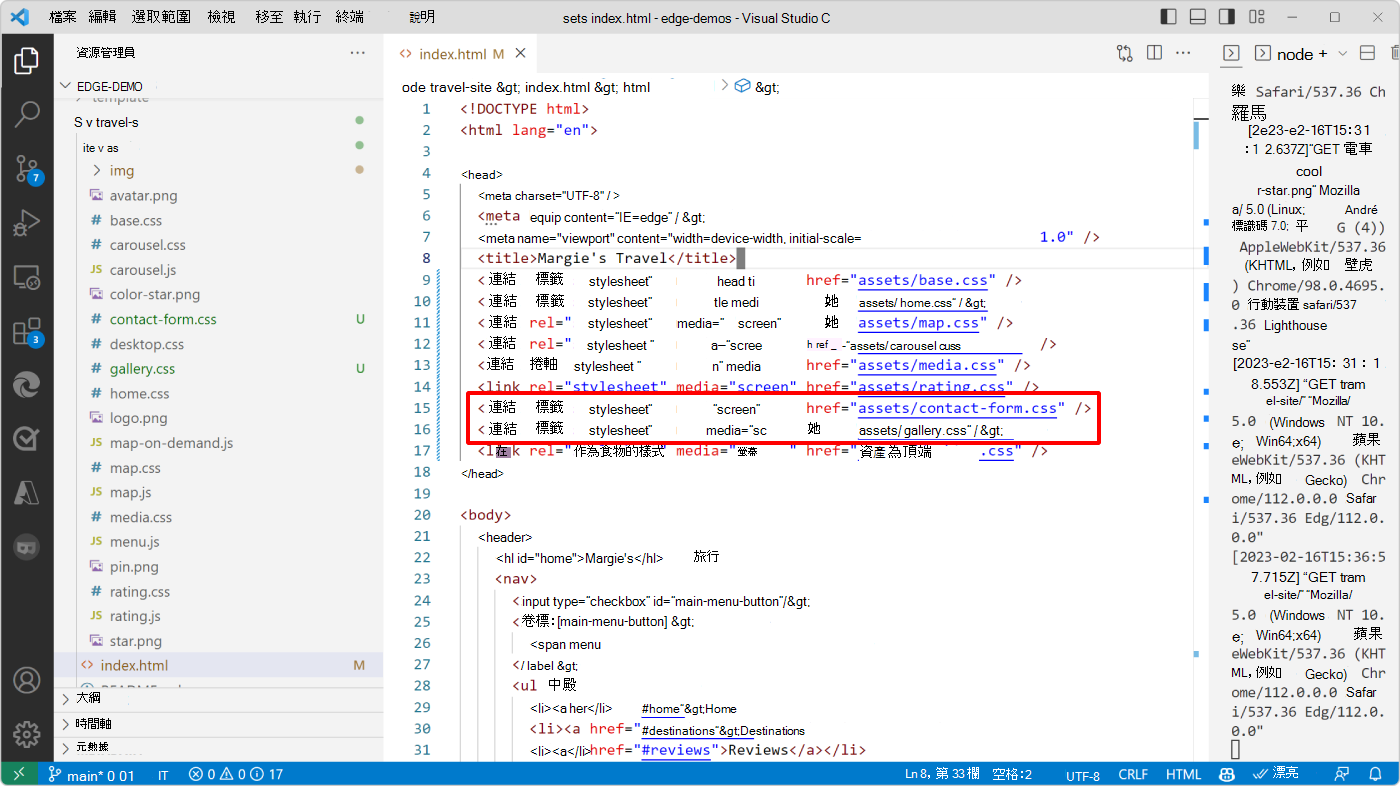Toggle the split editor layout icon
Viewport: 1400px width, 786px height.
click(x=1154, y=53)
